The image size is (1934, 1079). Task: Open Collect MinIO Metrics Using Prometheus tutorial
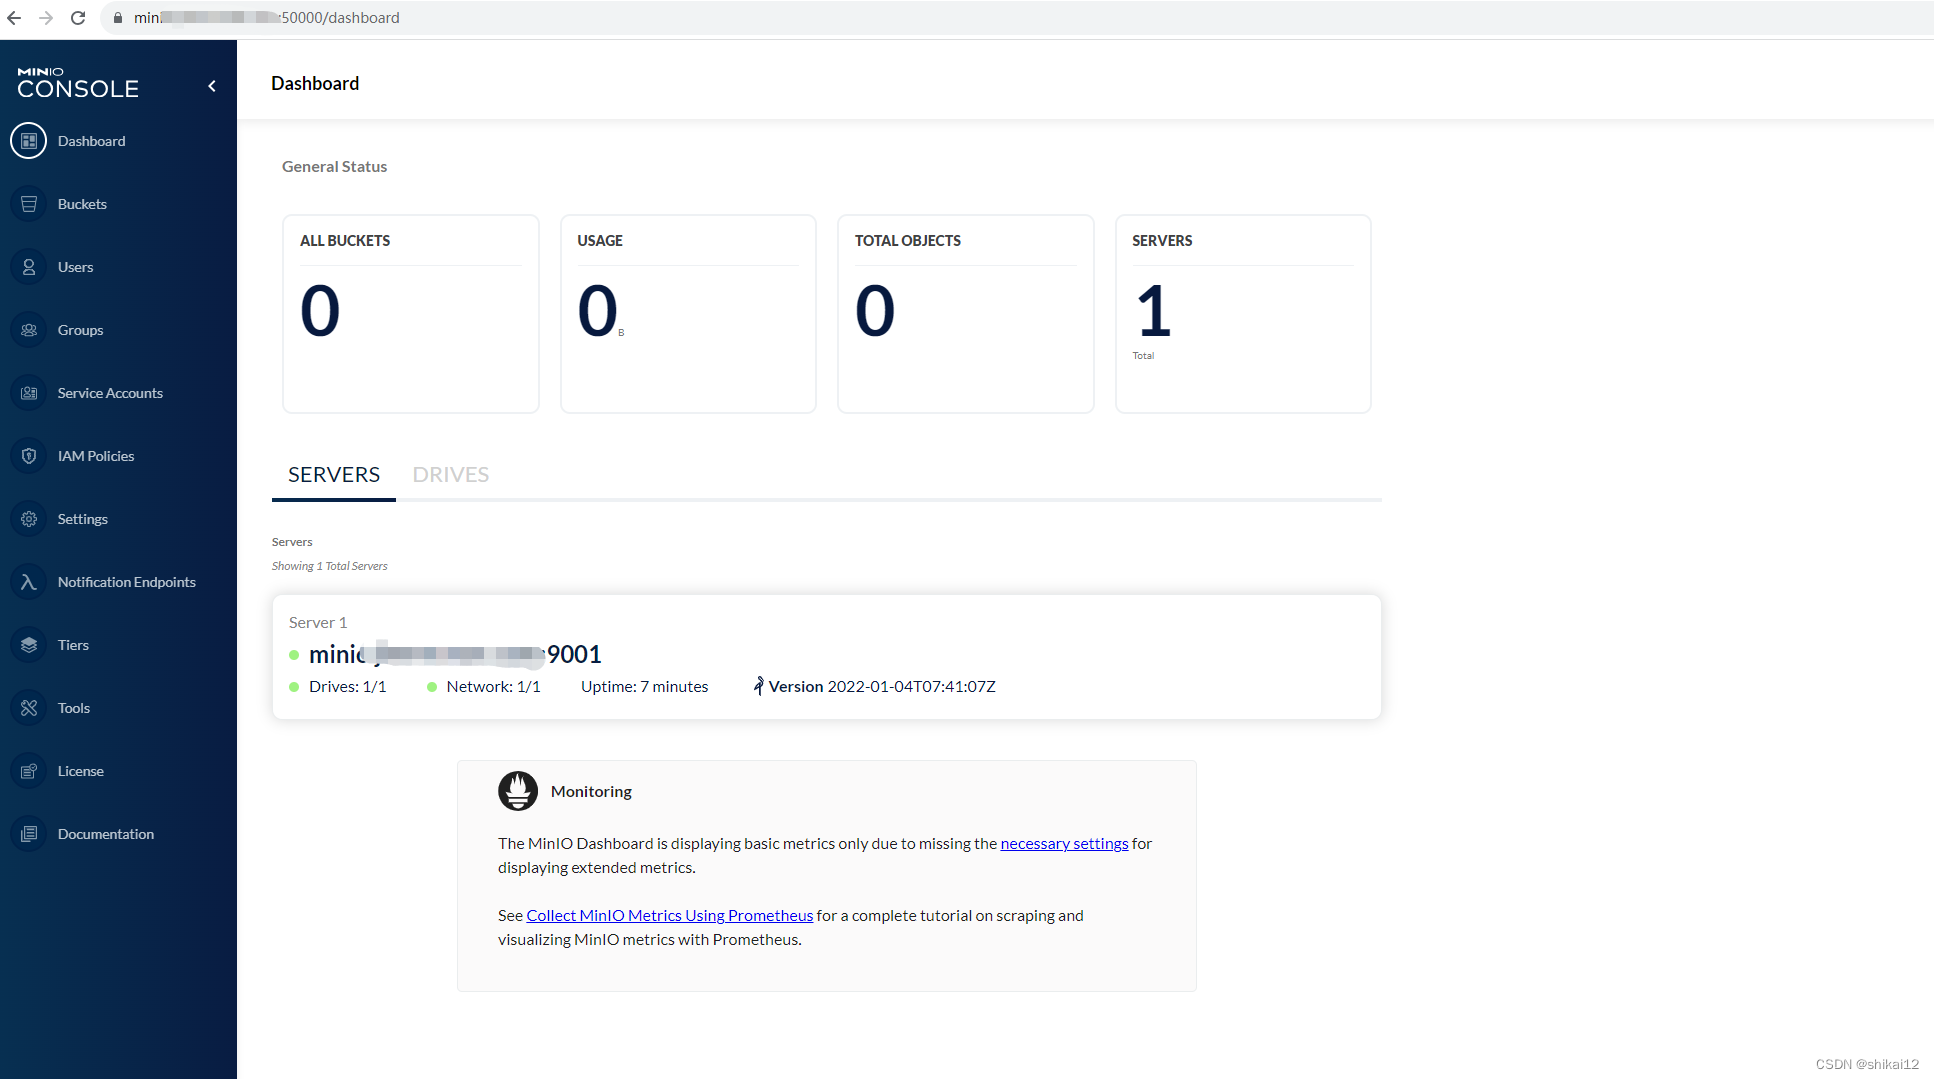point(669,915)
